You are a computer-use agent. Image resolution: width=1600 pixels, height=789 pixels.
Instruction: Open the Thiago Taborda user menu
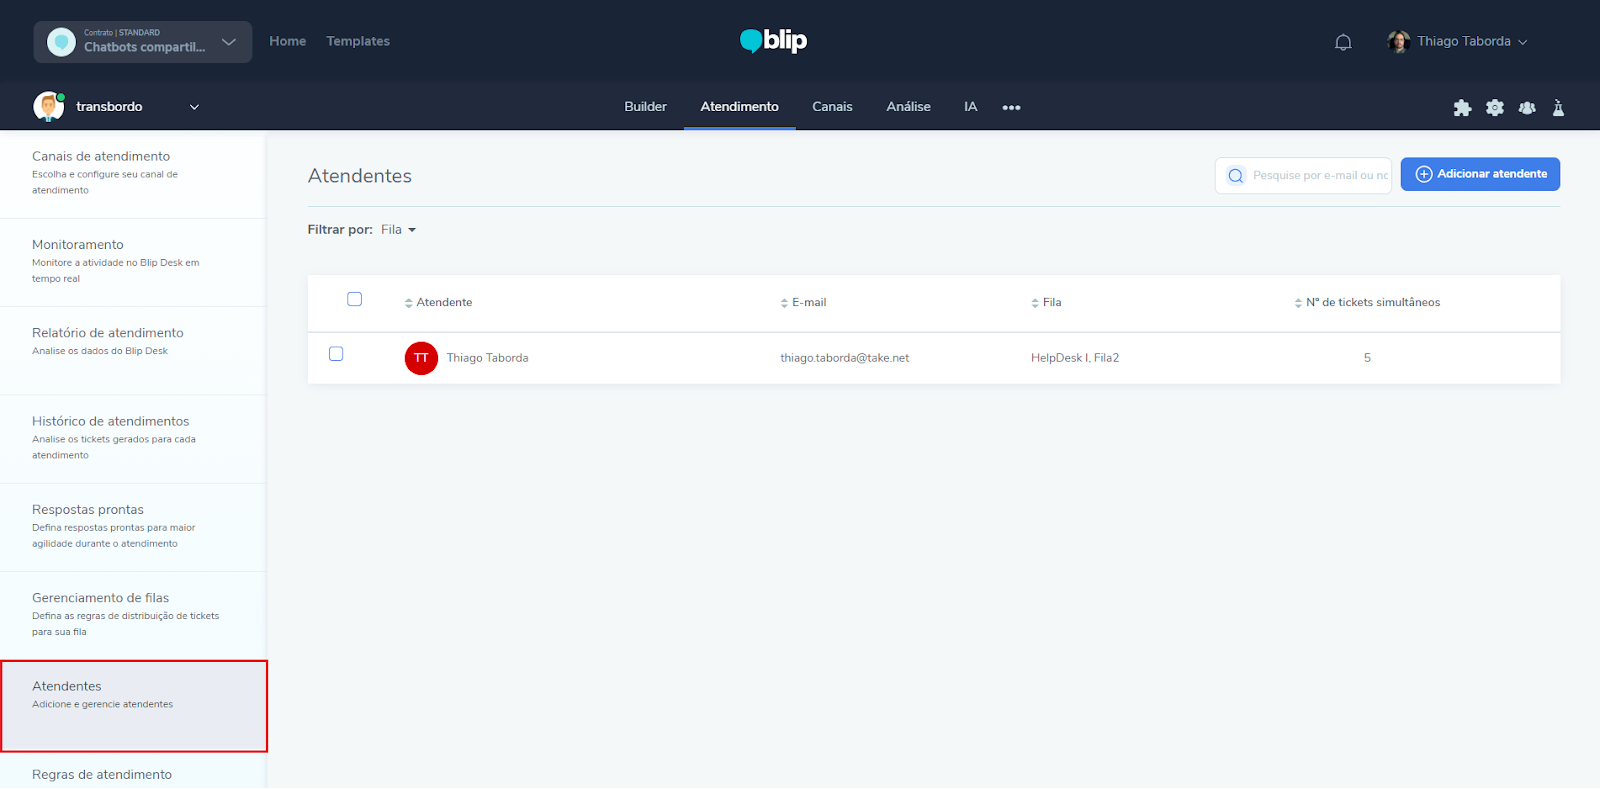click(x=1458, y=42)
